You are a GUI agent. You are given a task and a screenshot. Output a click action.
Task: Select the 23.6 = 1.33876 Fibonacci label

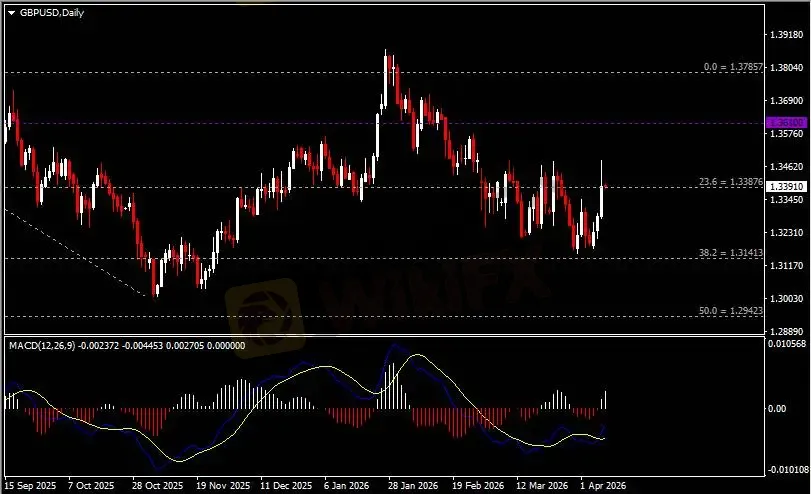731,182
